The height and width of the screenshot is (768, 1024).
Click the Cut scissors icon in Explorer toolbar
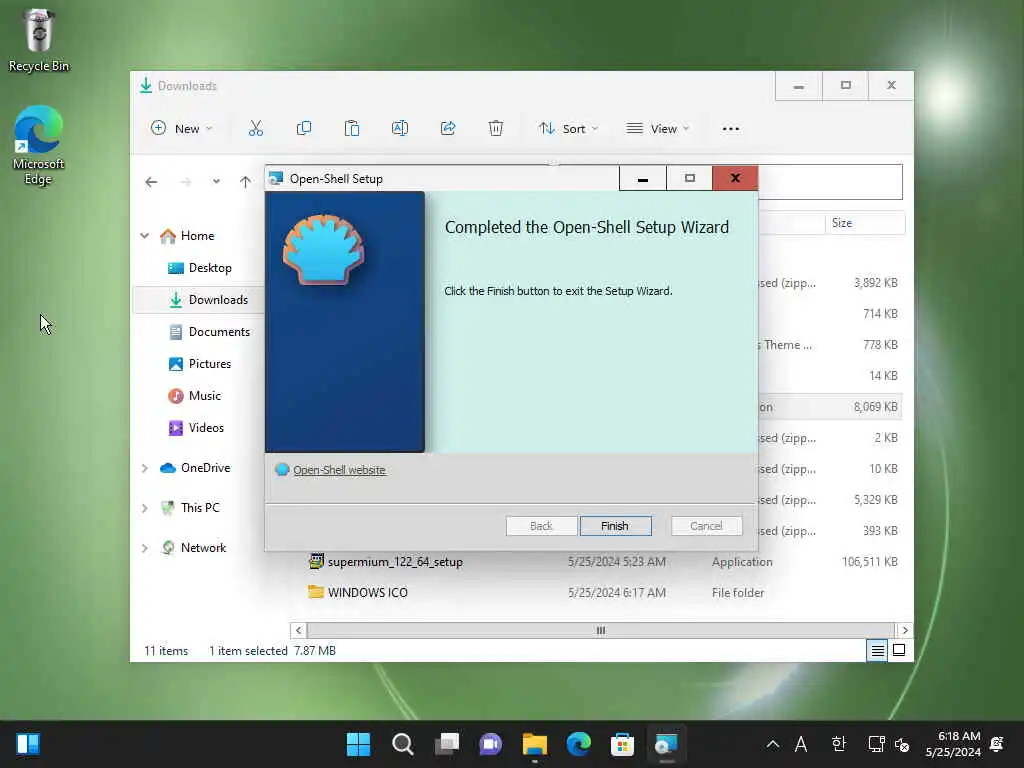[x=255, y=129]
